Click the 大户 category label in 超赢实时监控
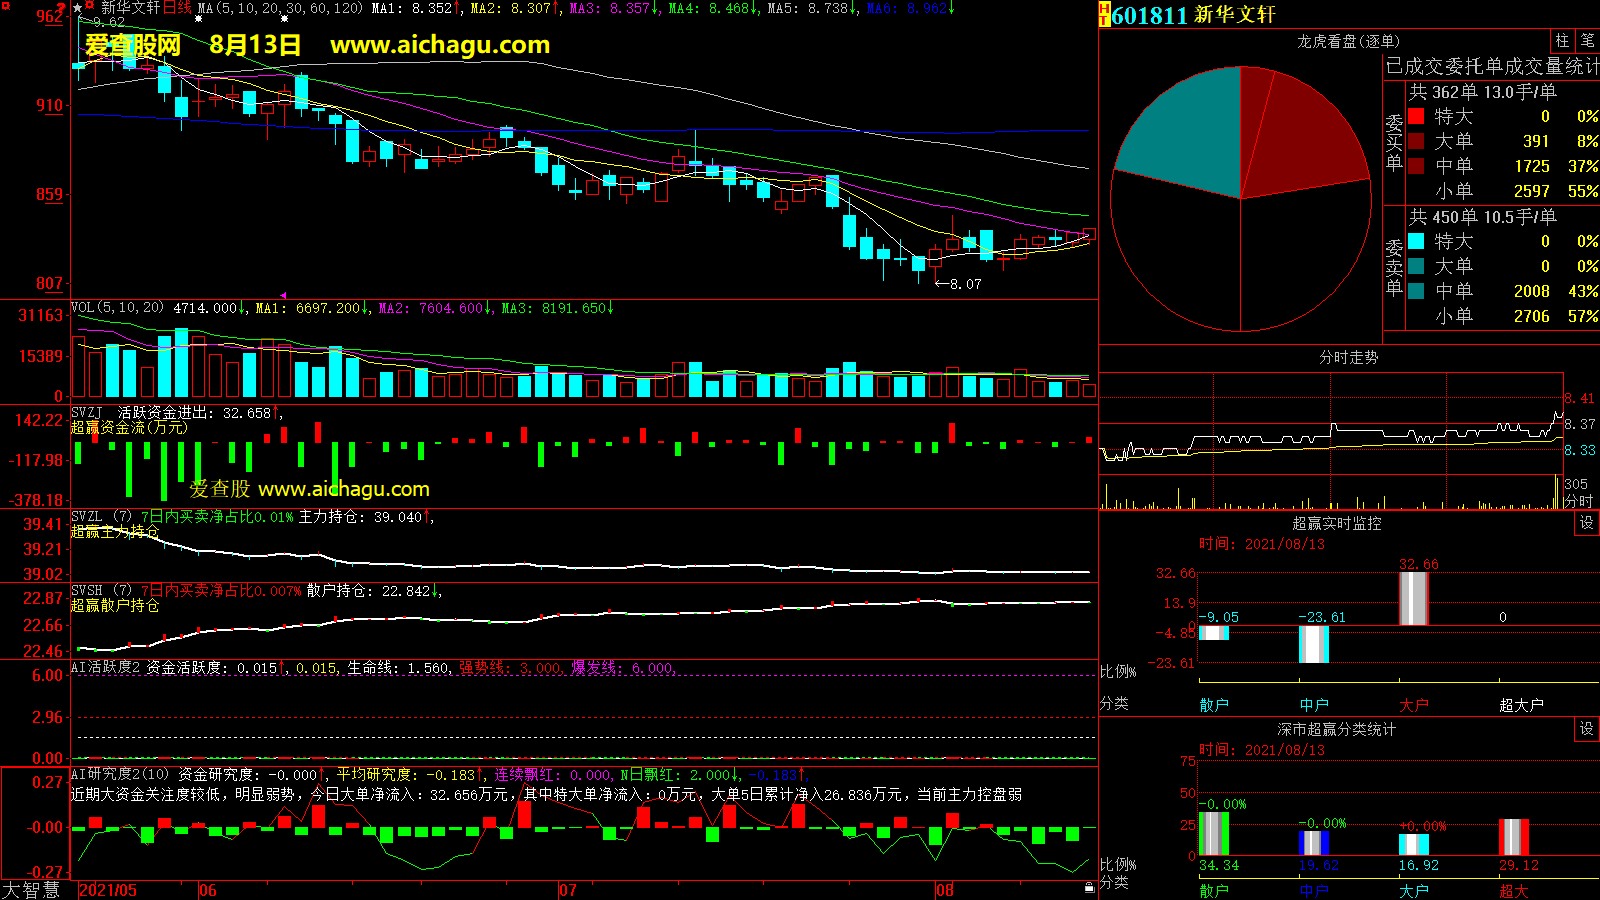The height and width of the screenshot is (900, 1600). pyautogui.click(x=1413, y=705)
